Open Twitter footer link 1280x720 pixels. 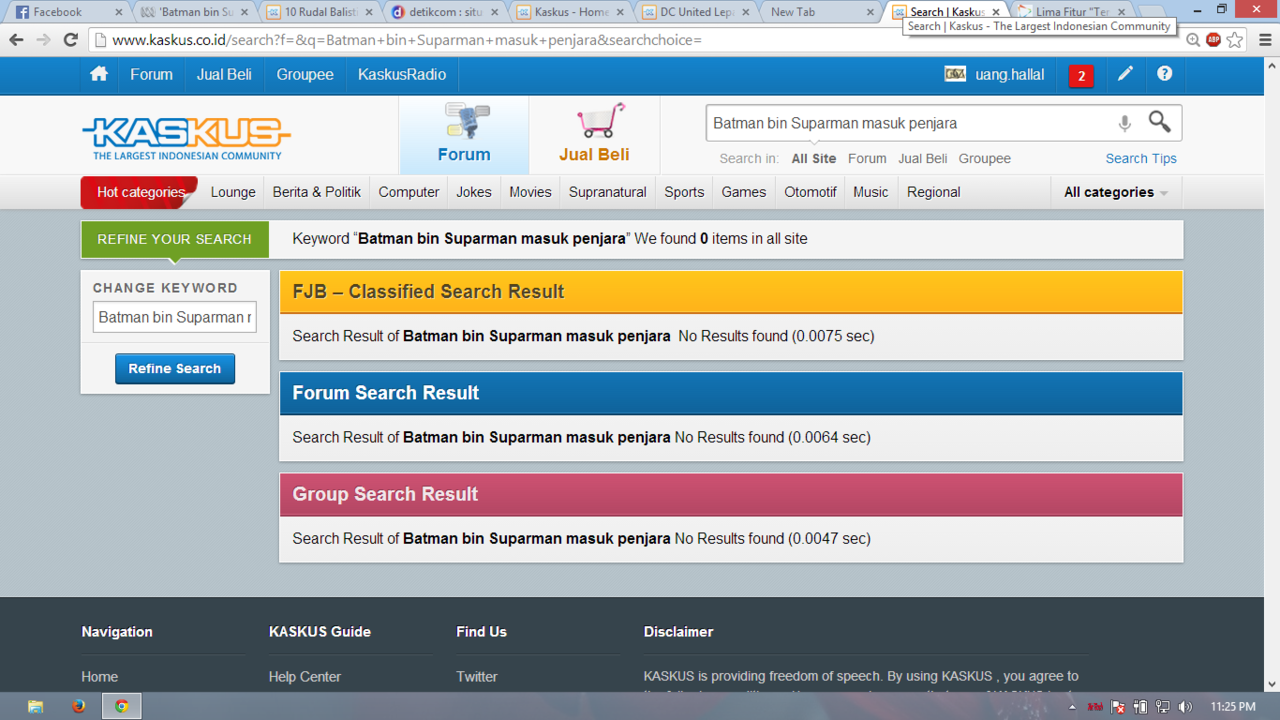coord(477,676)
